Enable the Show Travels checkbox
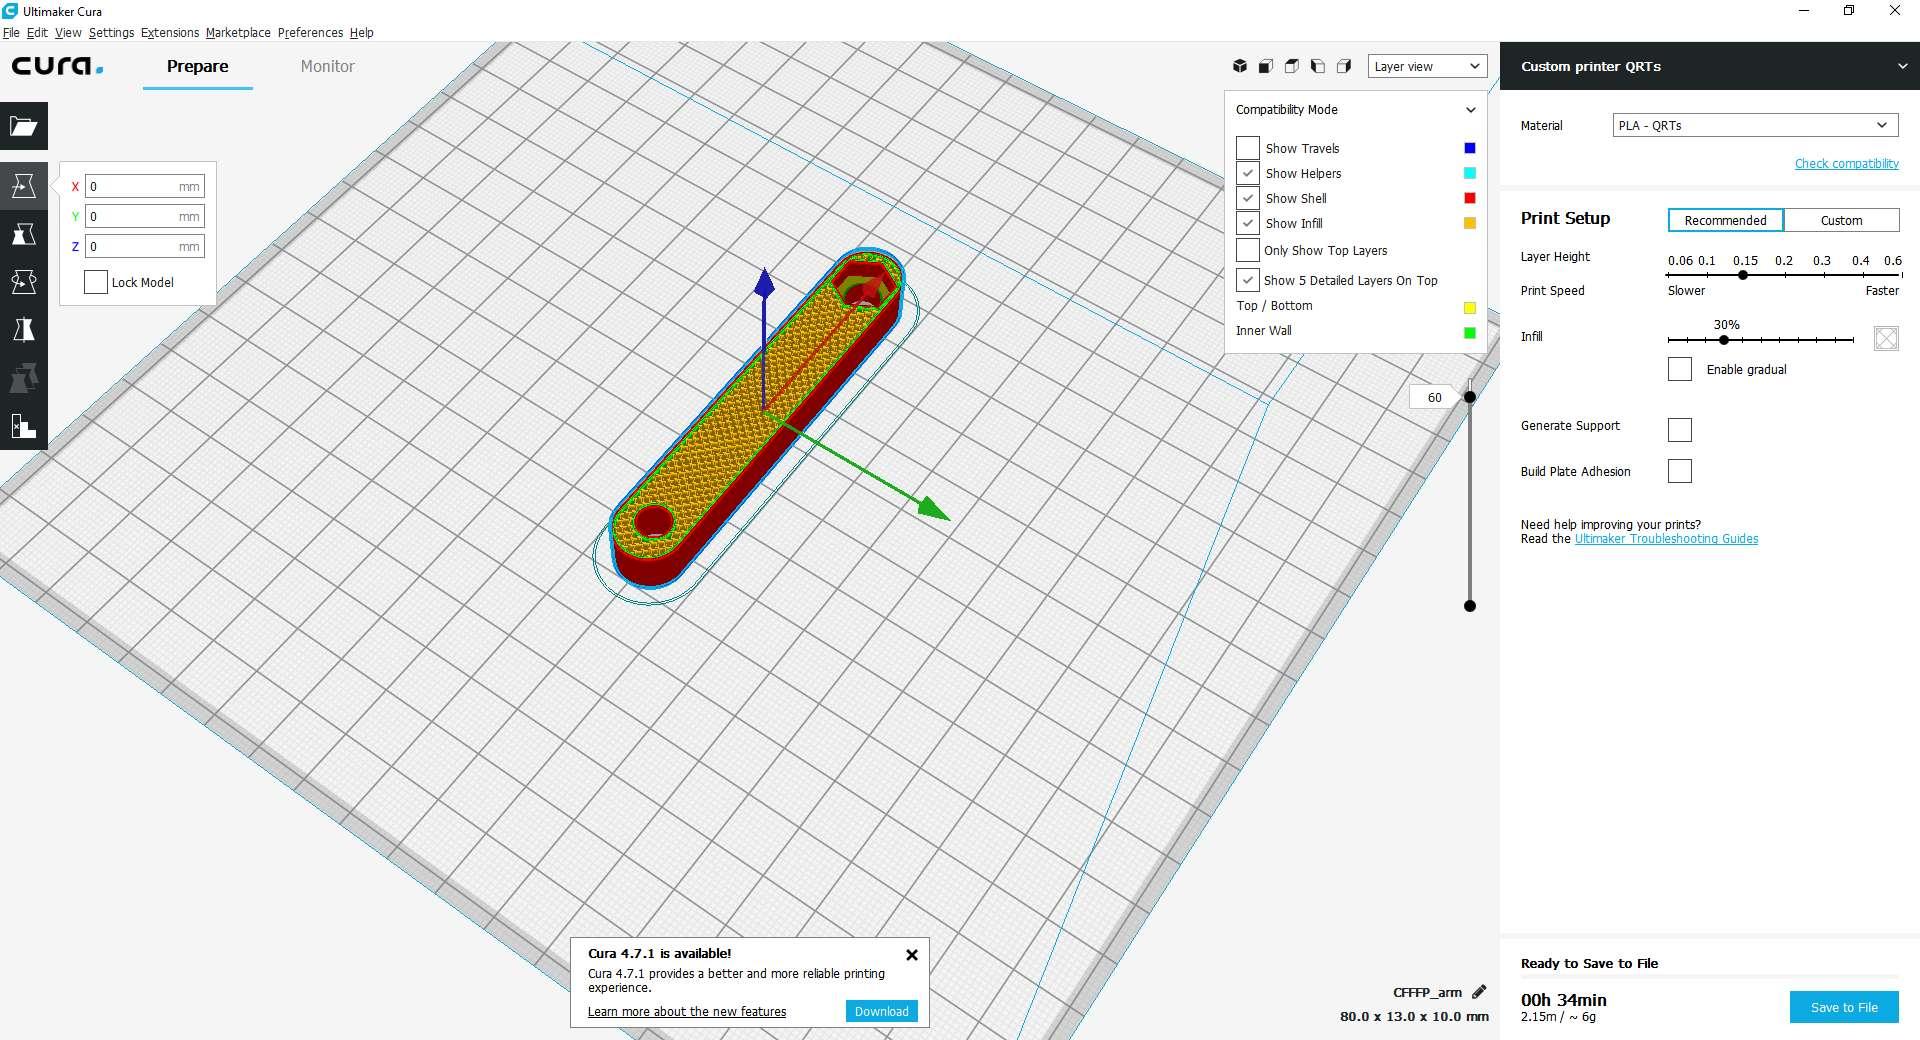Image resolution: width=1920 pixels, height=1040 pixels. 1248,148
